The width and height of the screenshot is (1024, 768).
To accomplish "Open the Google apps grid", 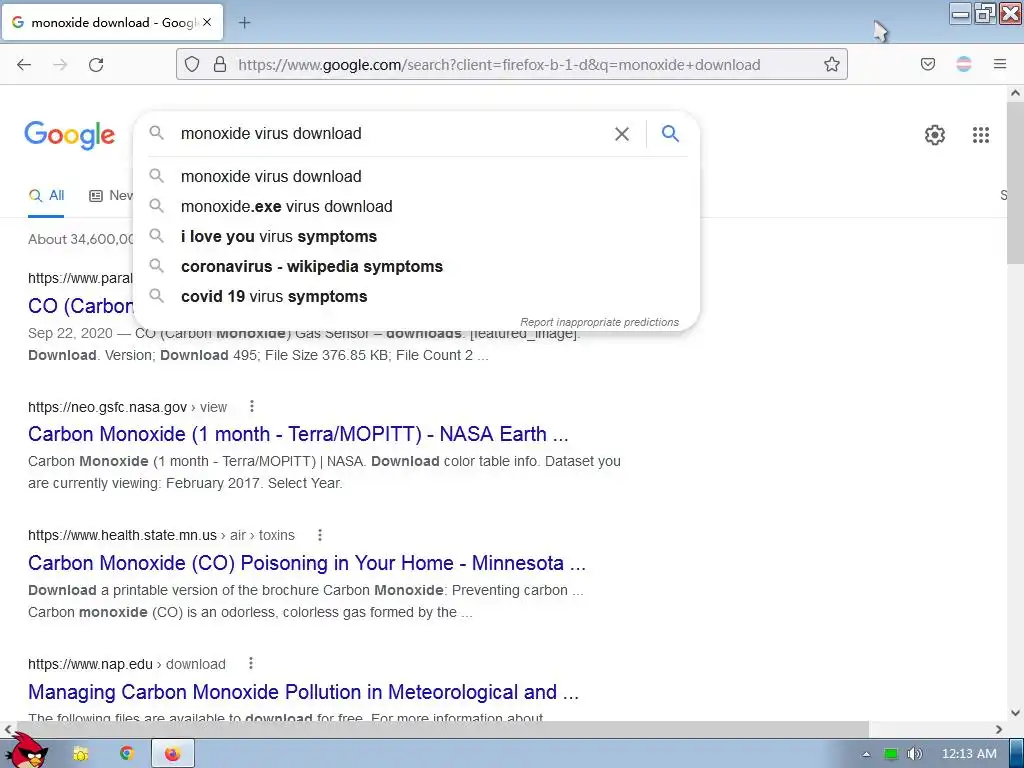I will [980, 135].
